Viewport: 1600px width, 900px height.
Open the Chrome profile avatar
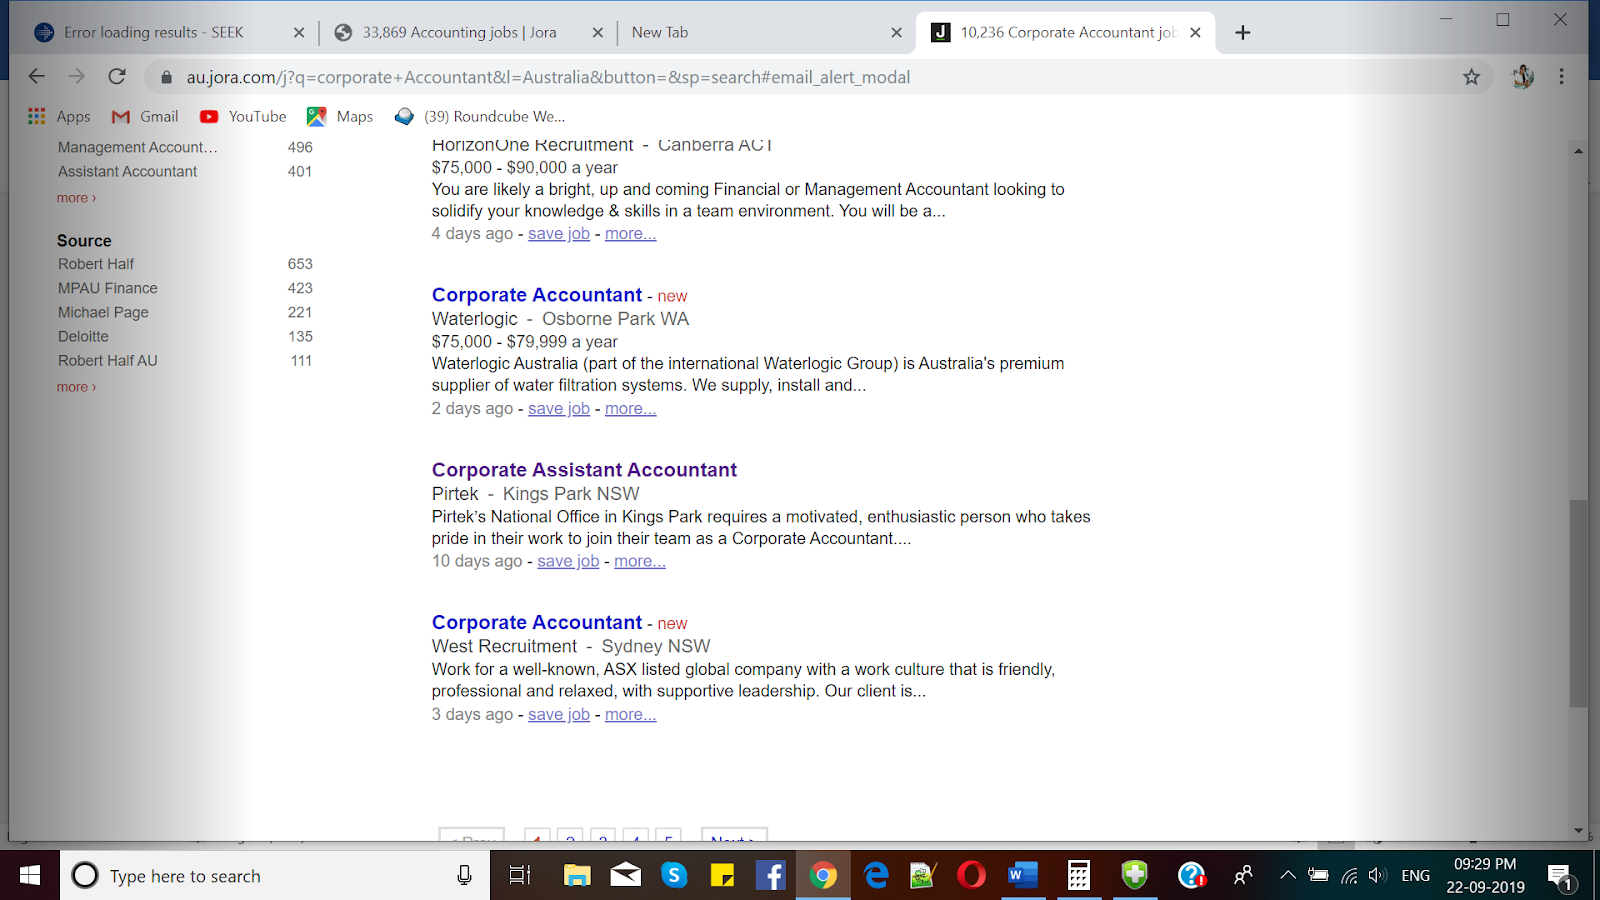tap(1522, 77)
